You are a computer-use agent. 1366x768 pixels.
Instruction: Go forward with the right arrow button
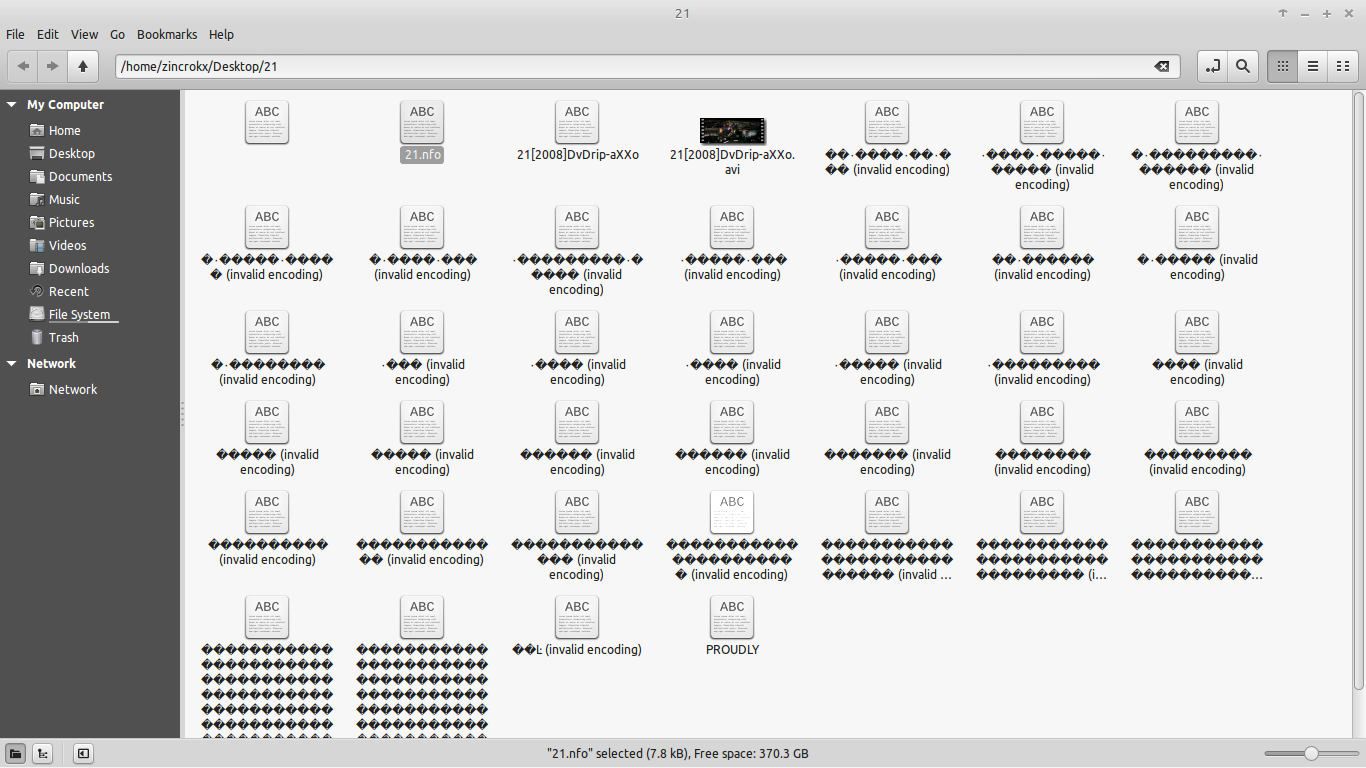(x=52, y=66)
